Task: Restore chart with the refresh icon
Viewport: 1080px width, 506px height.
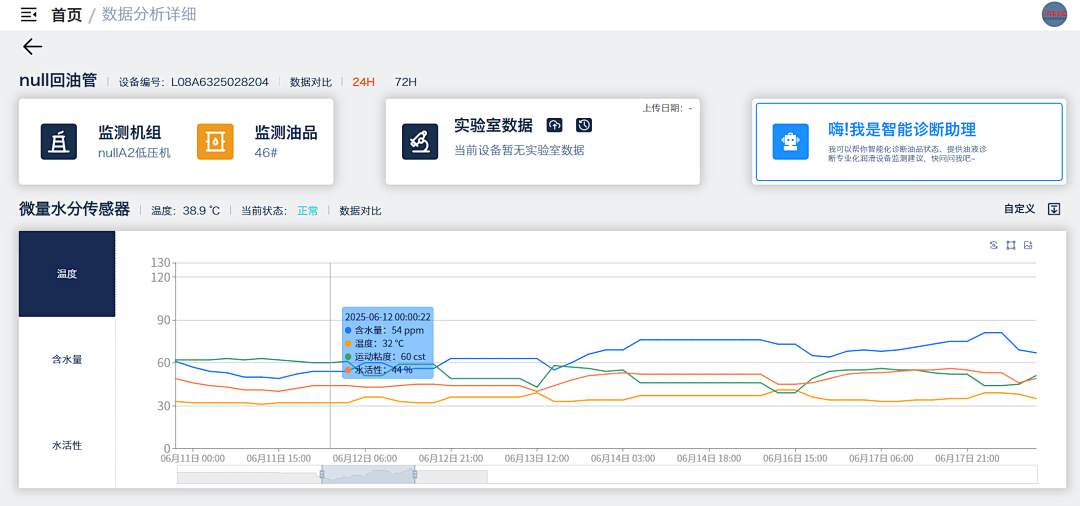Action: click(x=993, y=245)
